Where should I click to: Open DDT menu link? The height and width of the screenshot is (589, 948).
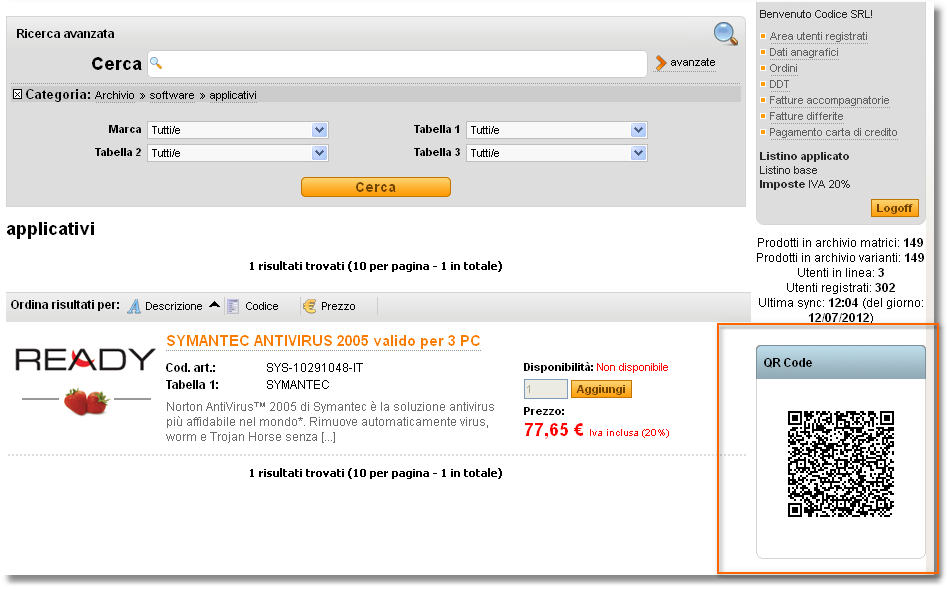(x=779, y=84)
